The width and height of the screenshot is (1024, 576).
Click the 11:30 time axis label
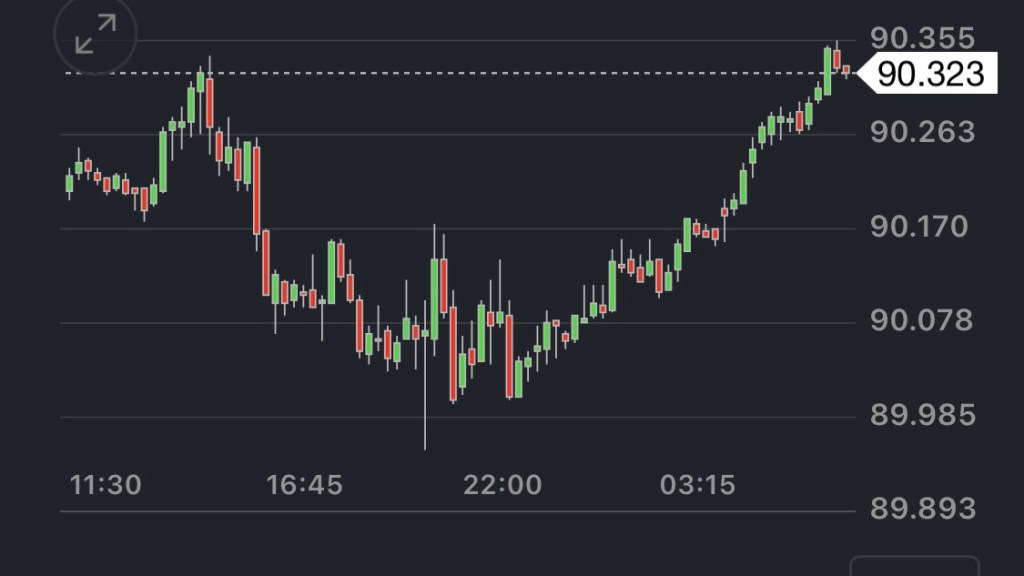(105, 486)
